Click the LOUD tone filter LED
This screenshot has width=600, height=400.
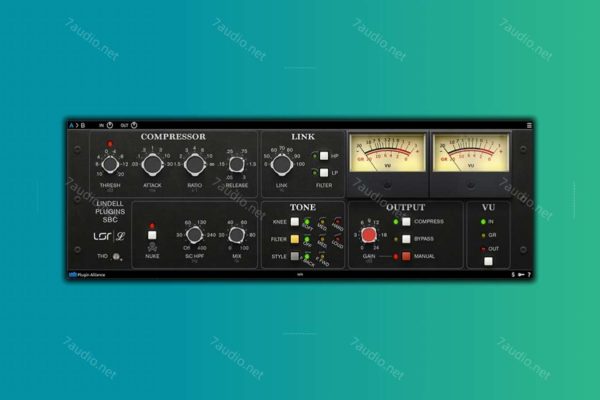tap(338, 239)
